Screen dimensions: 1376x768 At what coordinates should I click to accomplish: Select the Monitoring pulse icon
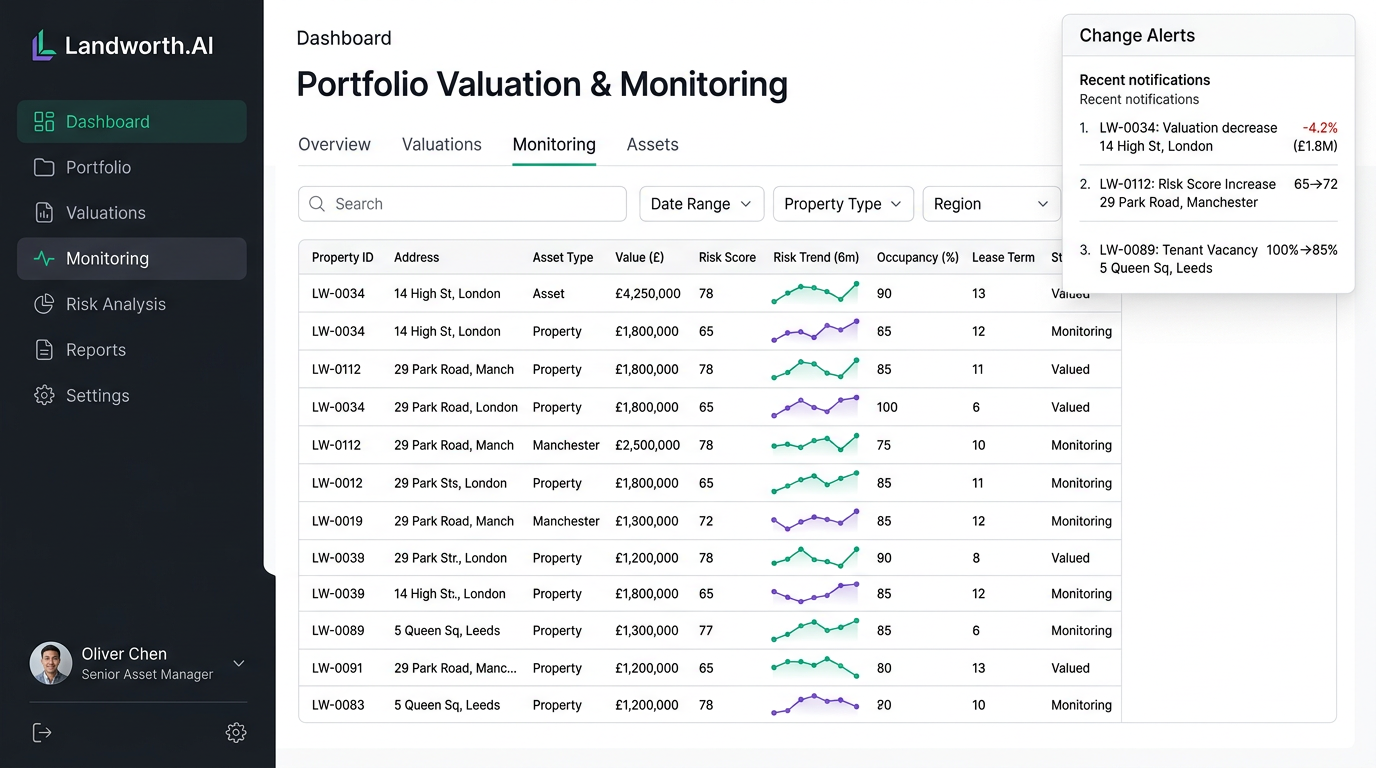(44, 258)
